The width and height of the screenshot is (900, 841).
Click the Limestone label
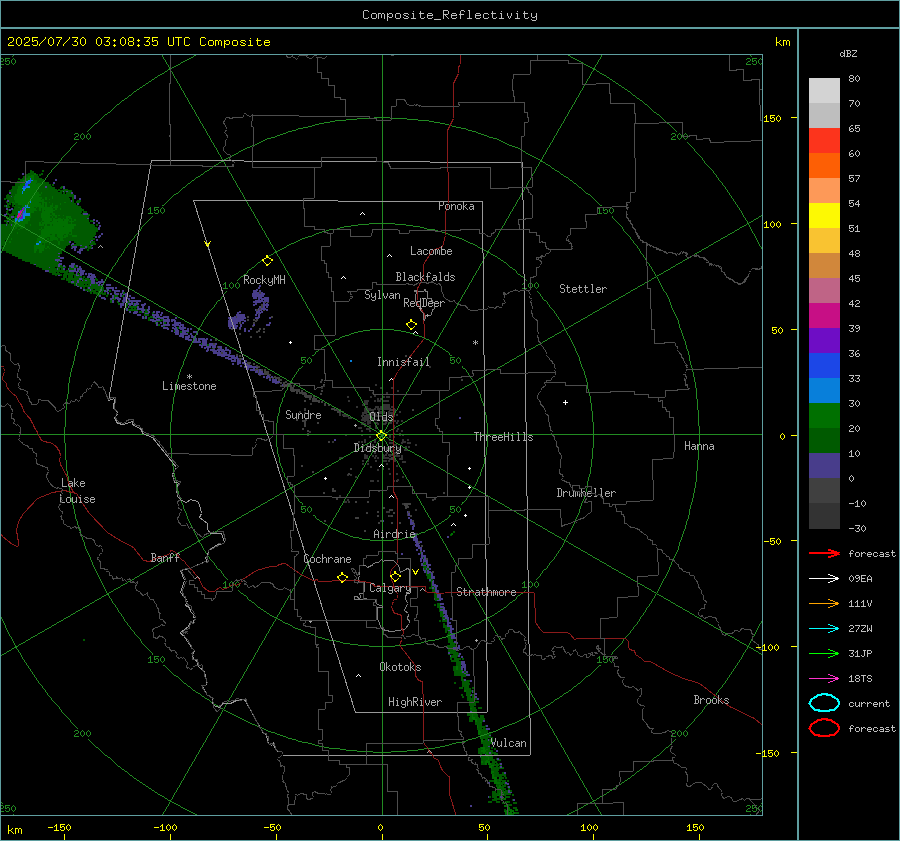pyautogui.click(x=189, y=386)
